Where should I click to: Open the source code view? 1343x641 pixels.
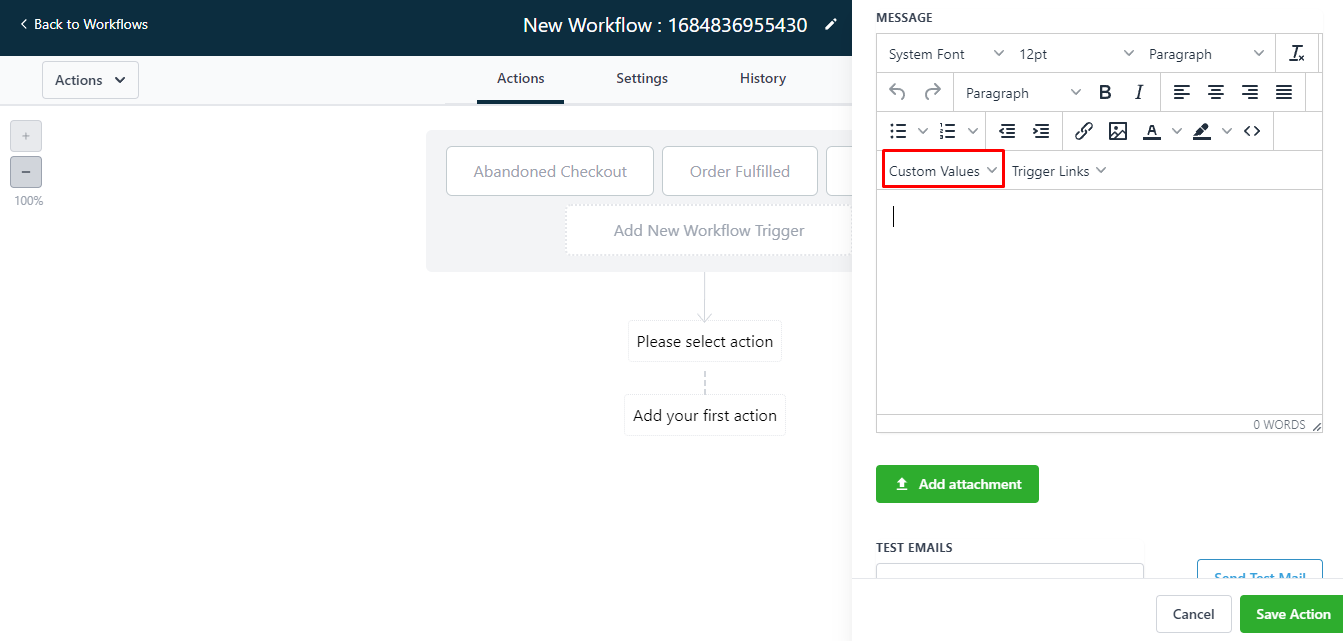pyautogui.click(x=1252, y=131)
